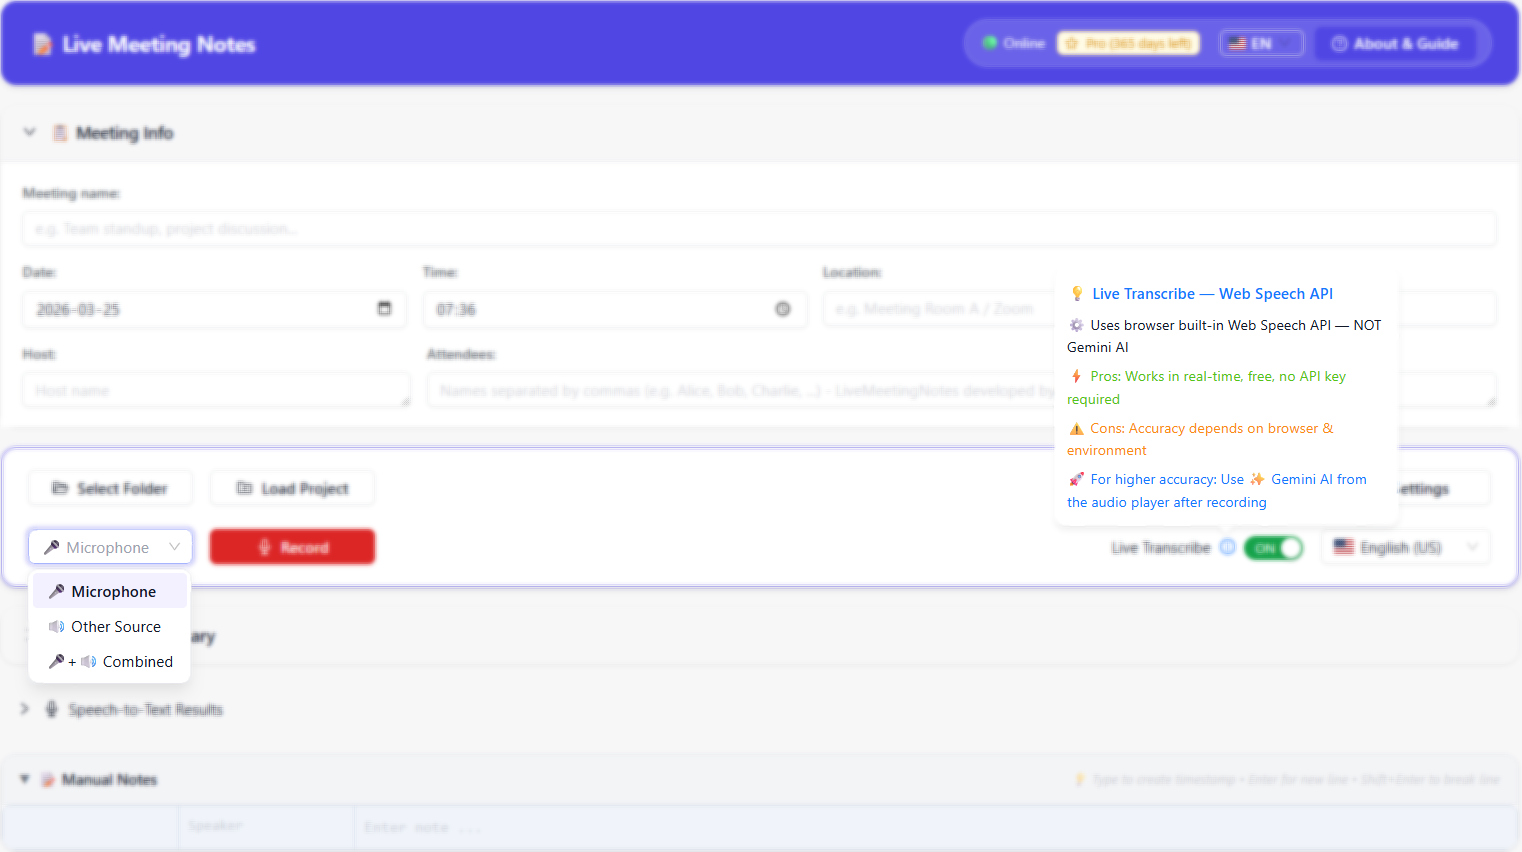Click the 'Cons: Accuracy depends on browser' line
This screenshot has height=852, width=1522.
pyautogui.click(x=1200, y=439)
